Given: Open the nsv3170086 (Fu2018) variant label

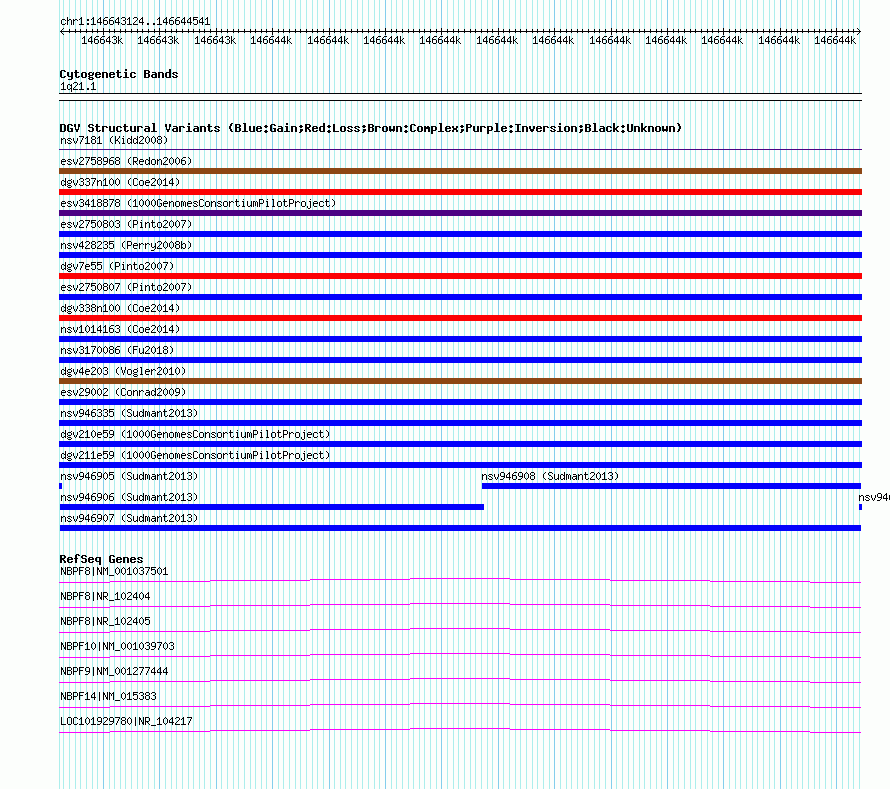Looking at the screenshot, I should [x=117, y=350].
